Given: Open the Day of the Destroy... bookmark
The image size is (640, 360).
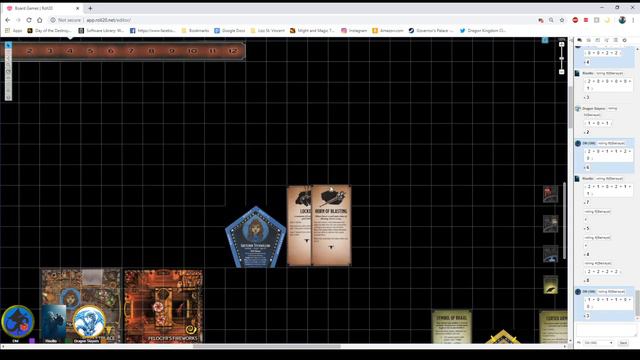Looking at the screenshot, I should pyautogui.click(x=49, y=31).
